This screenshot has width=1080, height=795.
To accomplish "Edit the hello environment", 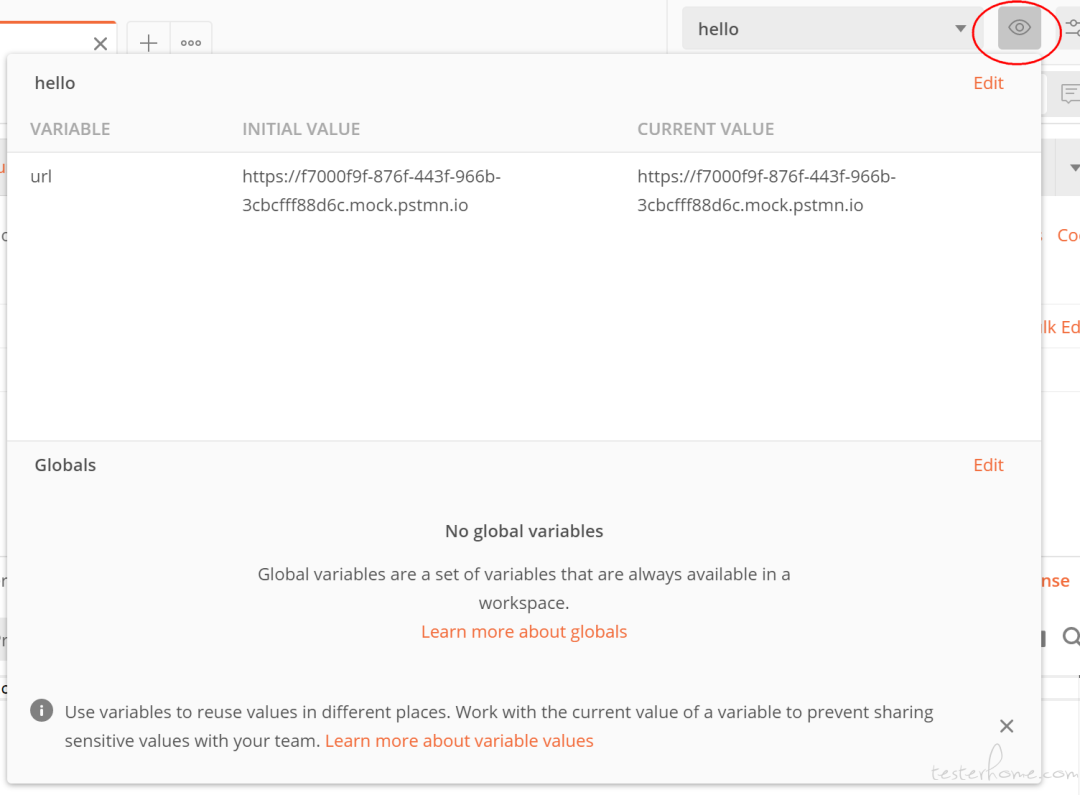I will point(988,83).
